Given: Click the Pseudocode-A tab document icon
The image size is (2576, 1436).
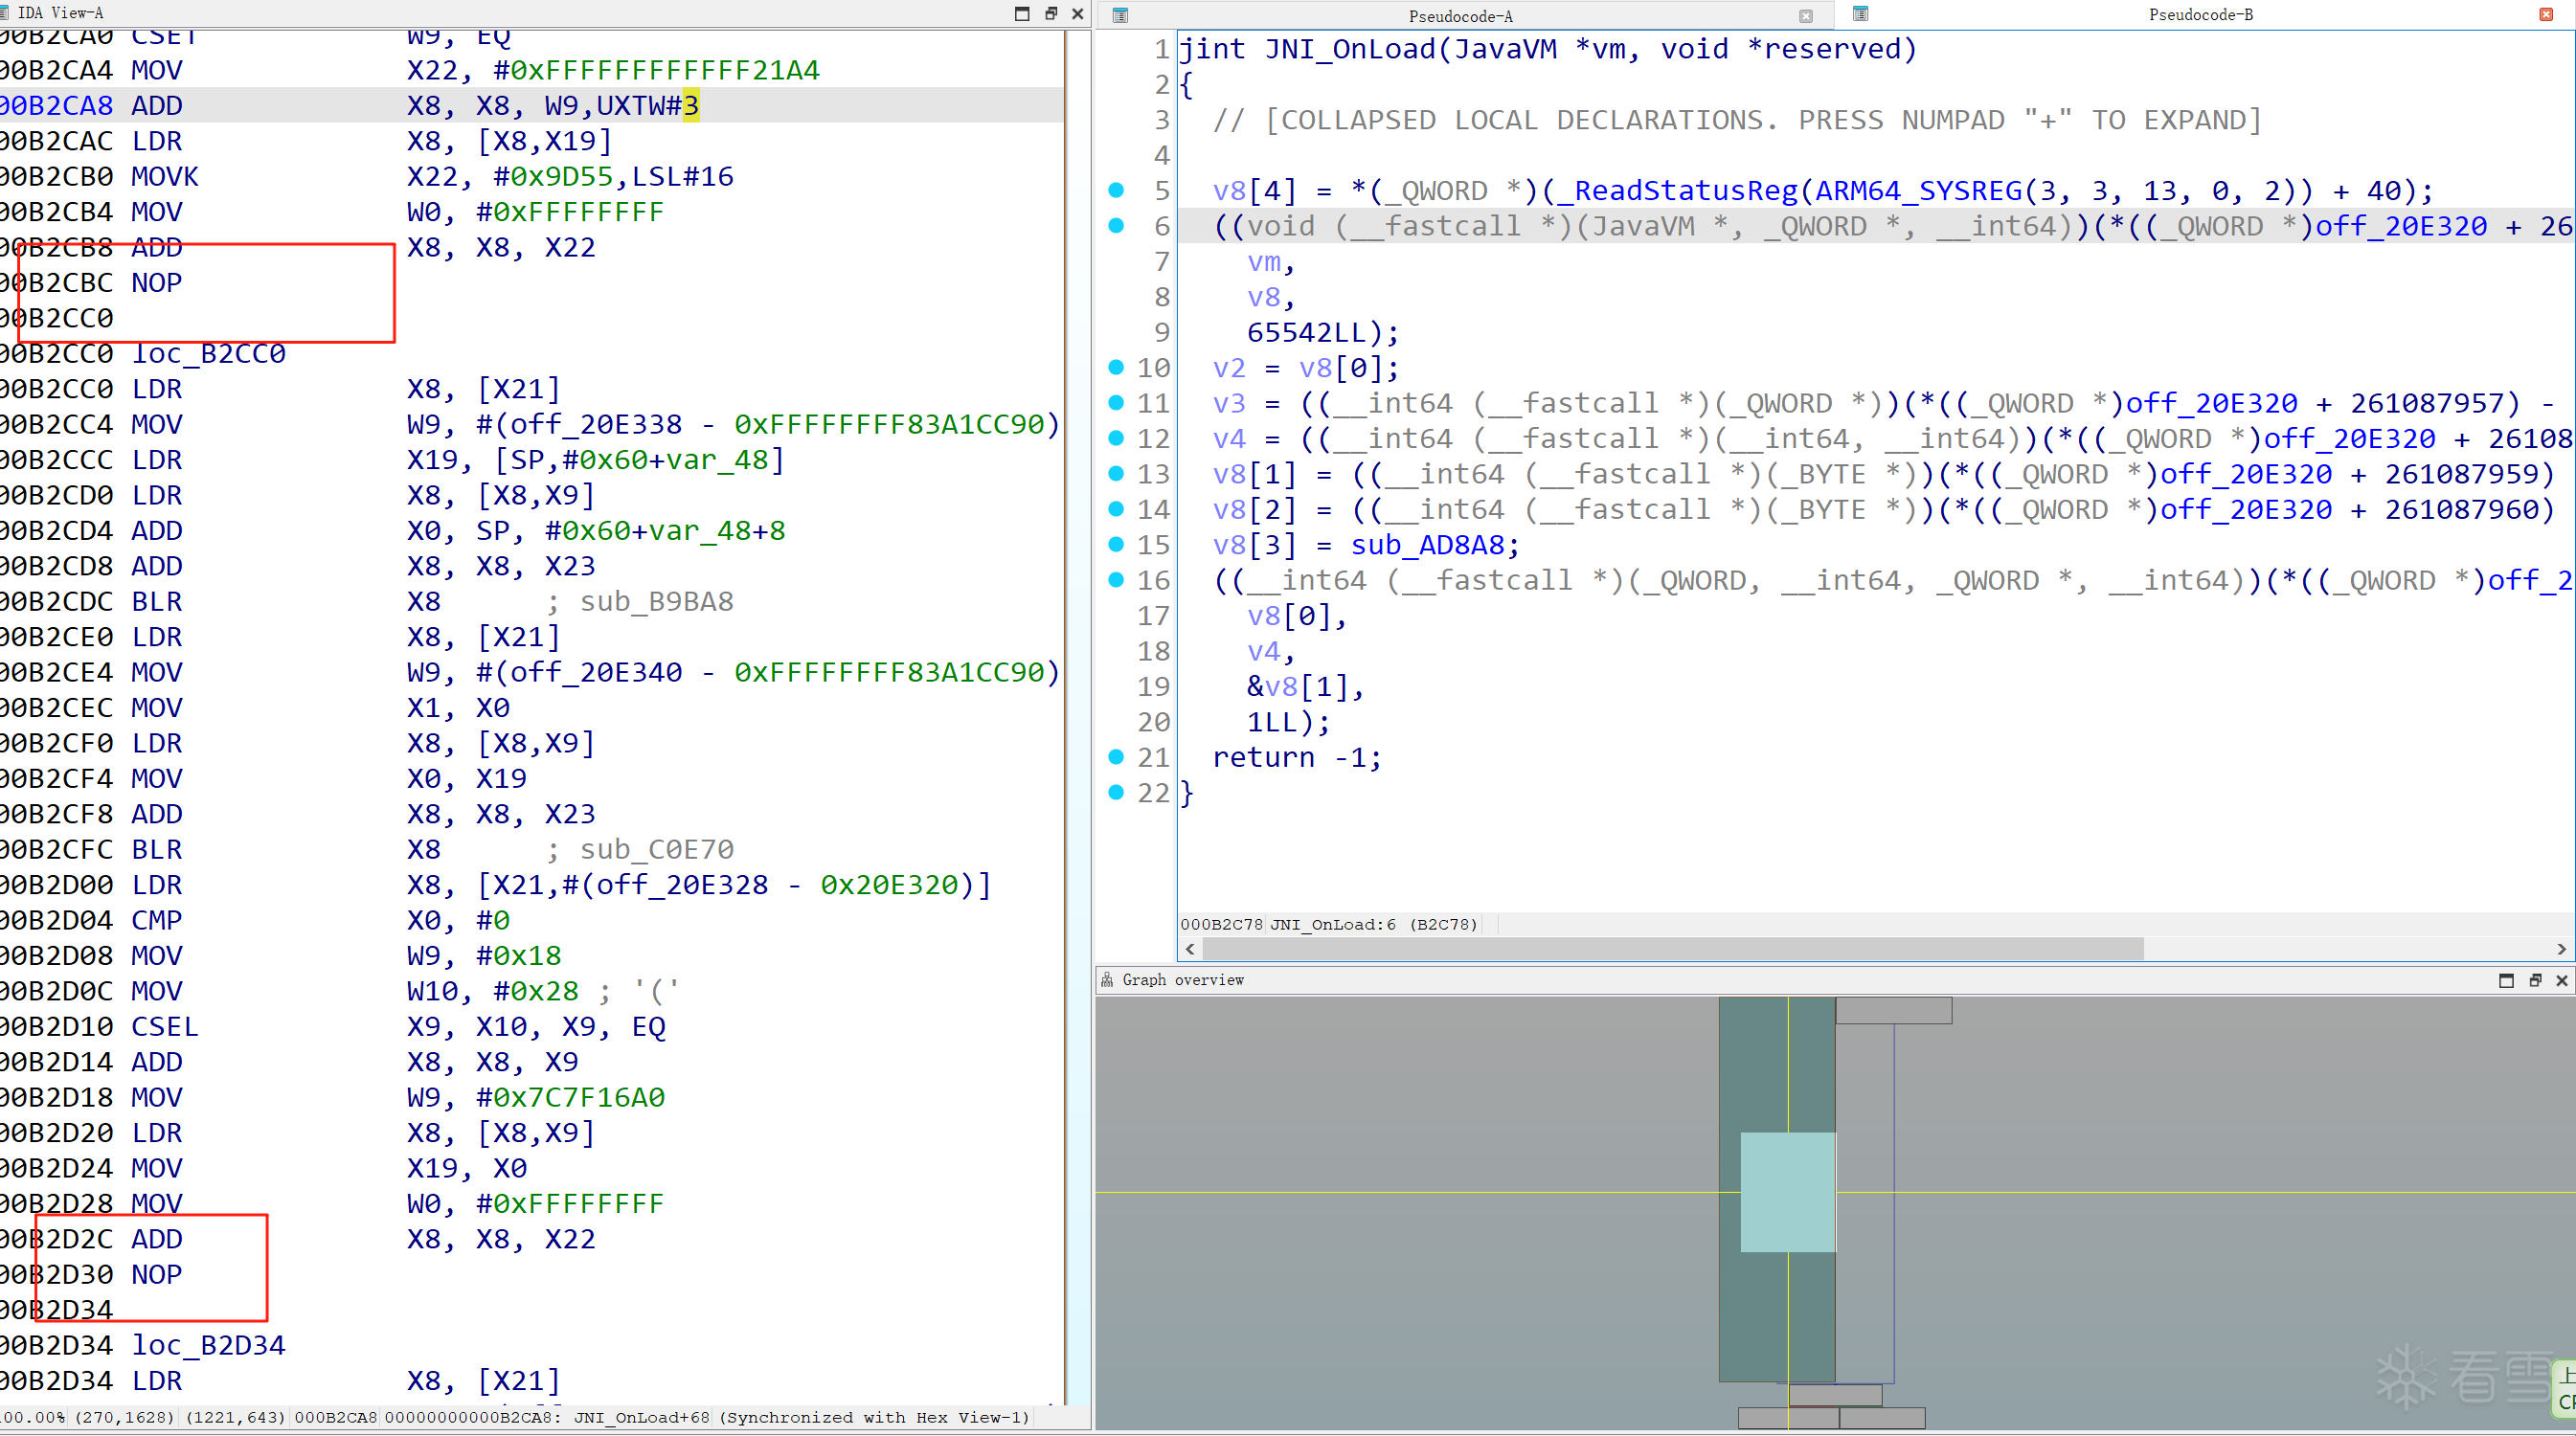Looking at the screenshot, I should click(1120, 15).
